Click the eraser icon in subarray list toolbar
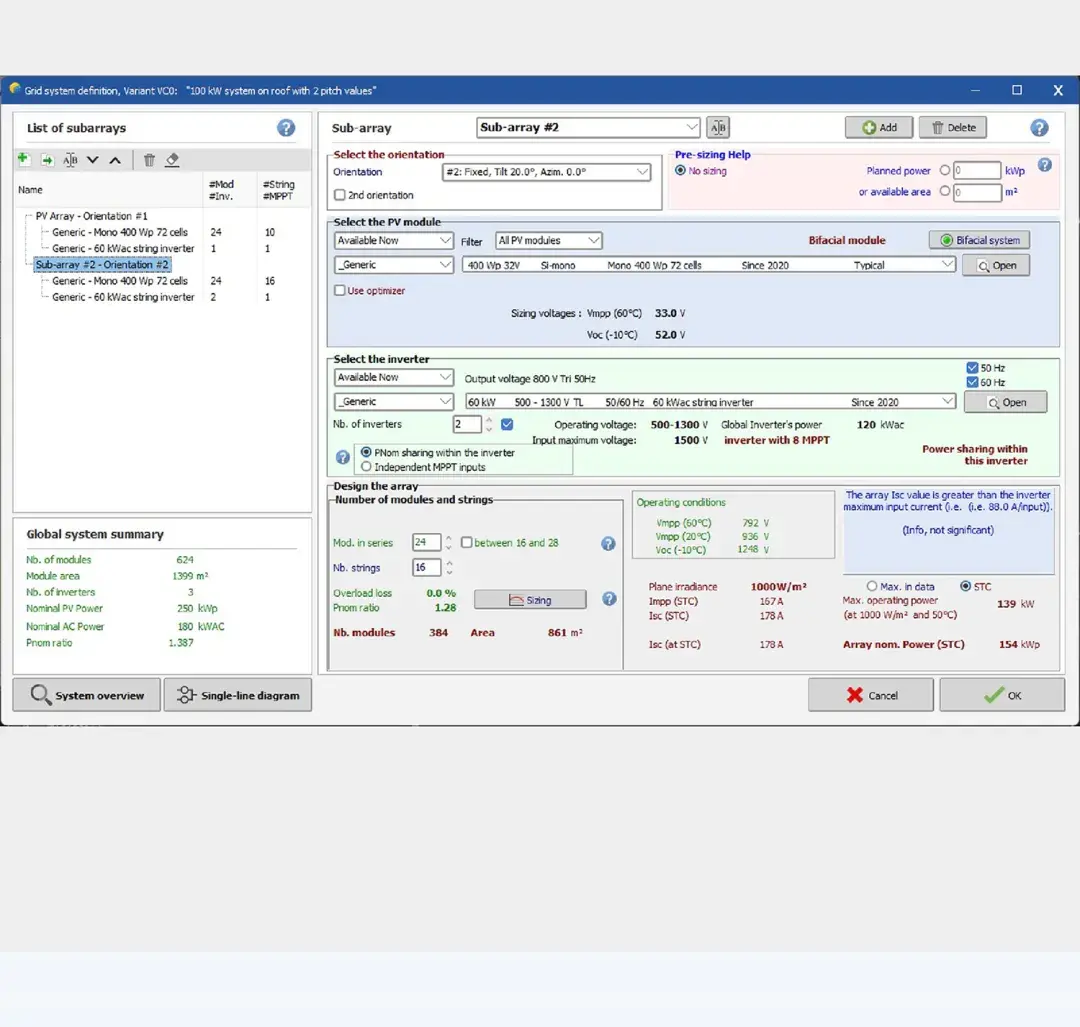Screen dimensions: 1080x1027 tap(172, 160)
